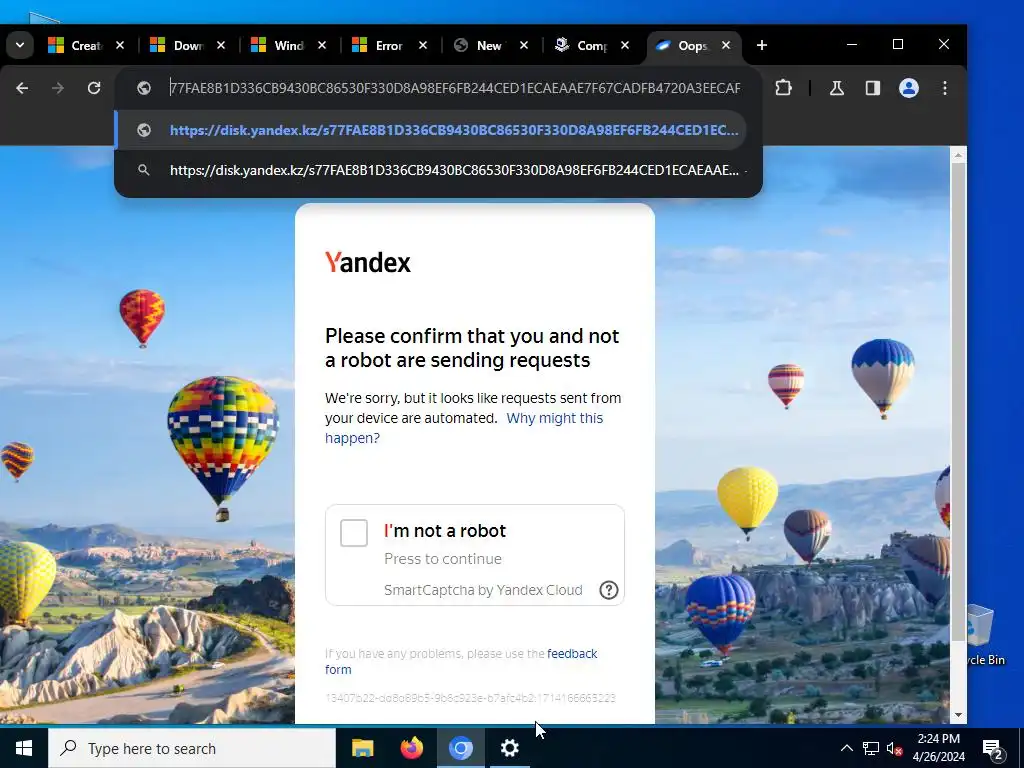Close the 'Creat' tab
Image resolution: width=1024 pixels, height=768 pixels.
tap(120, 45)
